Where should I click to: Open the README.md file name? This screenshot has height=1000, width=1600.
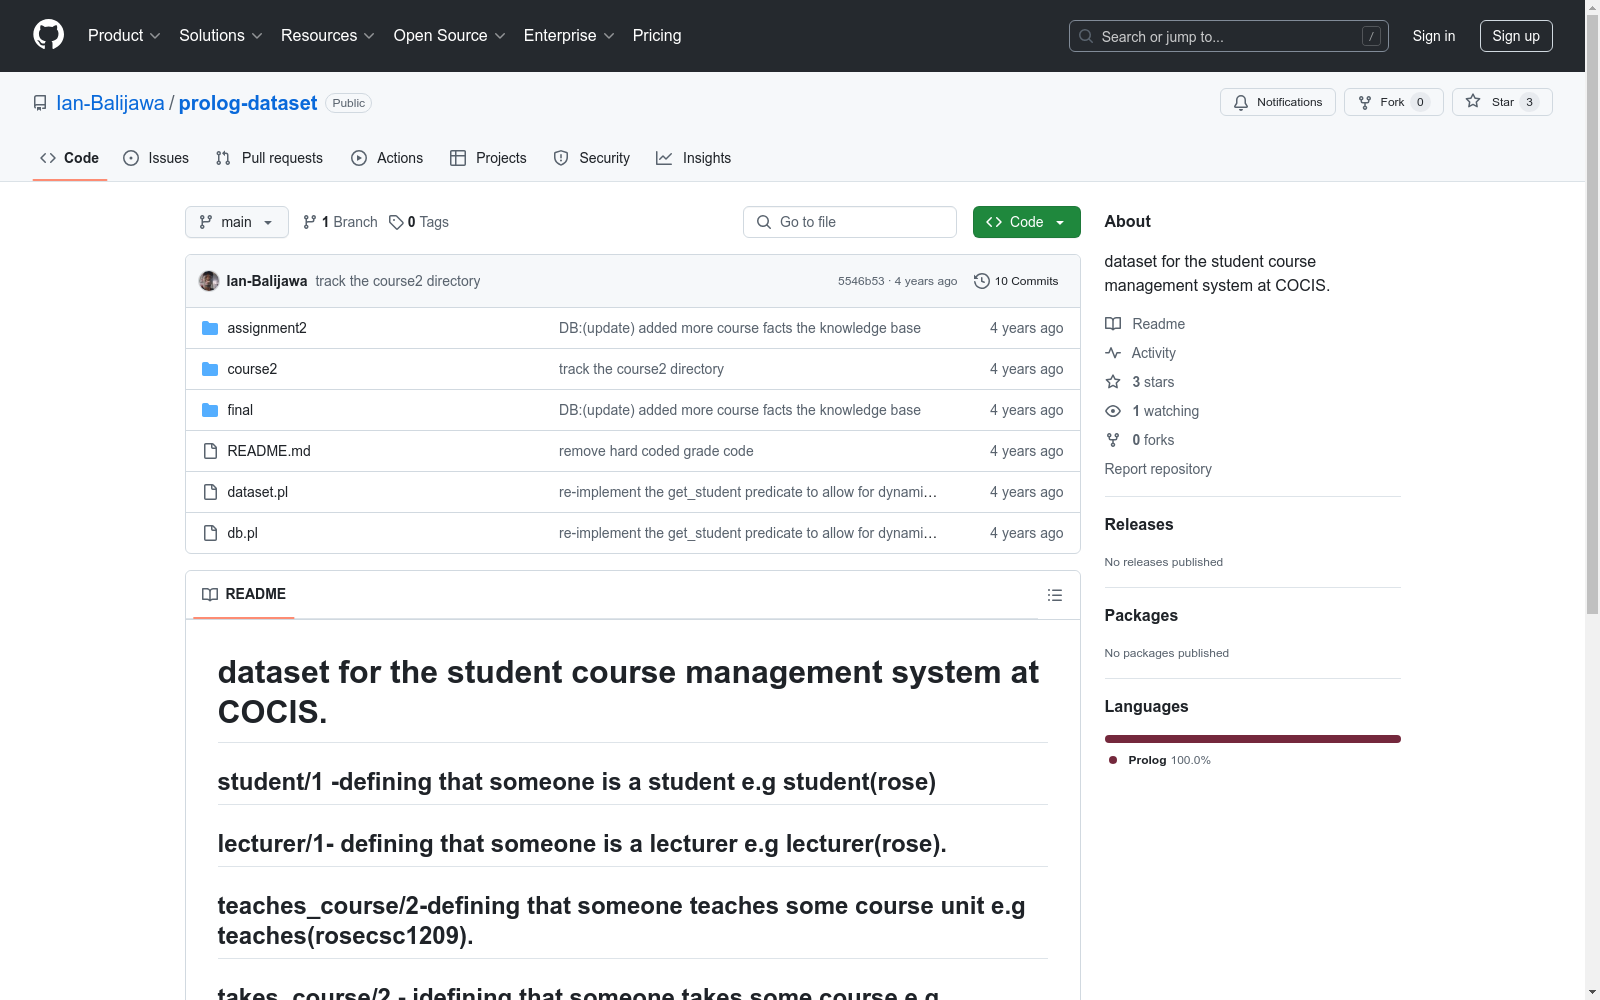(269, 451)
